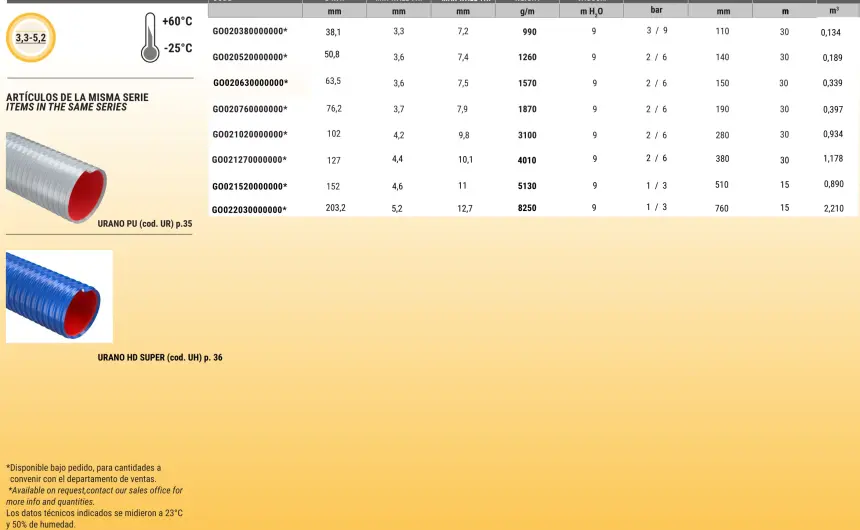The width and height of the screenshot is (860, 530).
Task: Select product code GO022030000000*
Action: (249, 210)
